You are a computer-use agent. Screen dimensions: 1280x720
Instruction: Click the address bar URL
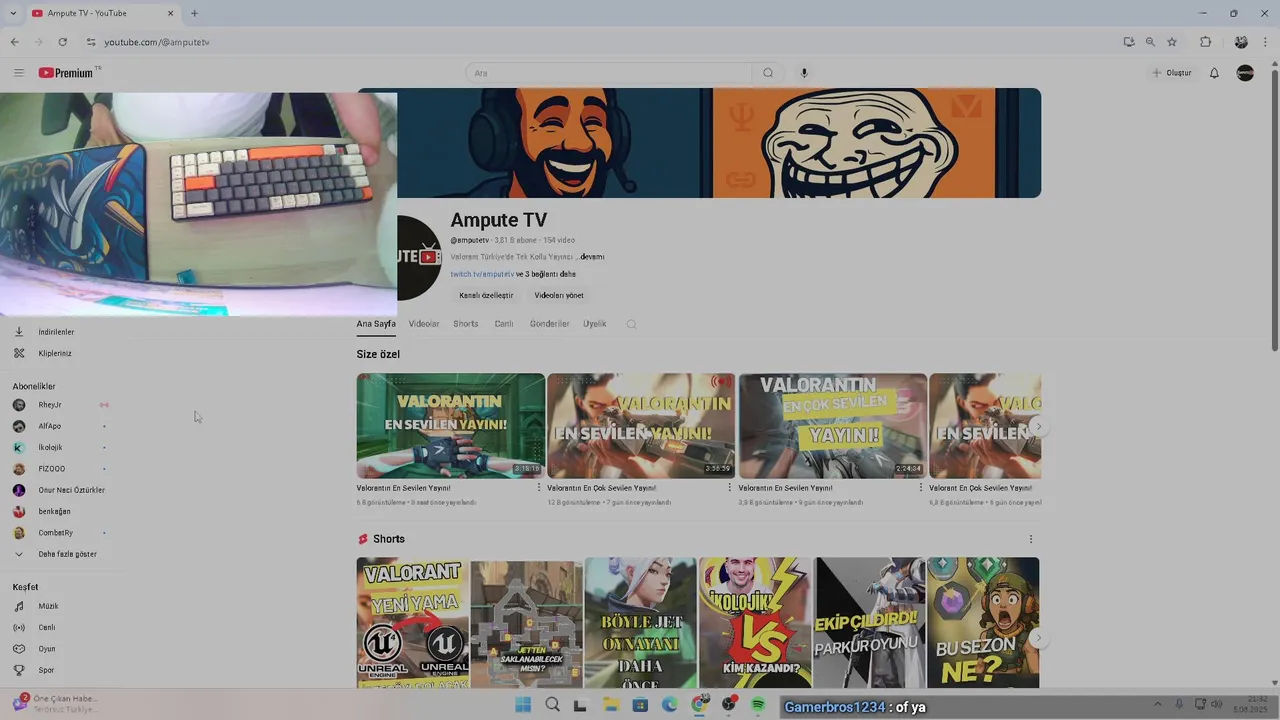coord(157,42)
